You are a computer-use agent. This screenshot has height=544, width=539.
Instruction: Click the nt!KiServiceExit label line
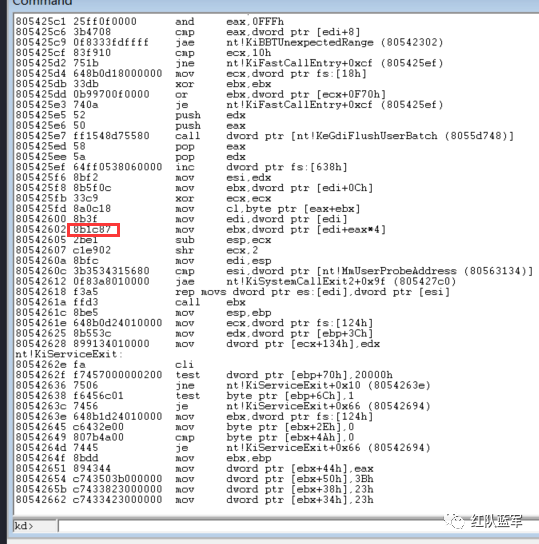(x=69, y=354)
